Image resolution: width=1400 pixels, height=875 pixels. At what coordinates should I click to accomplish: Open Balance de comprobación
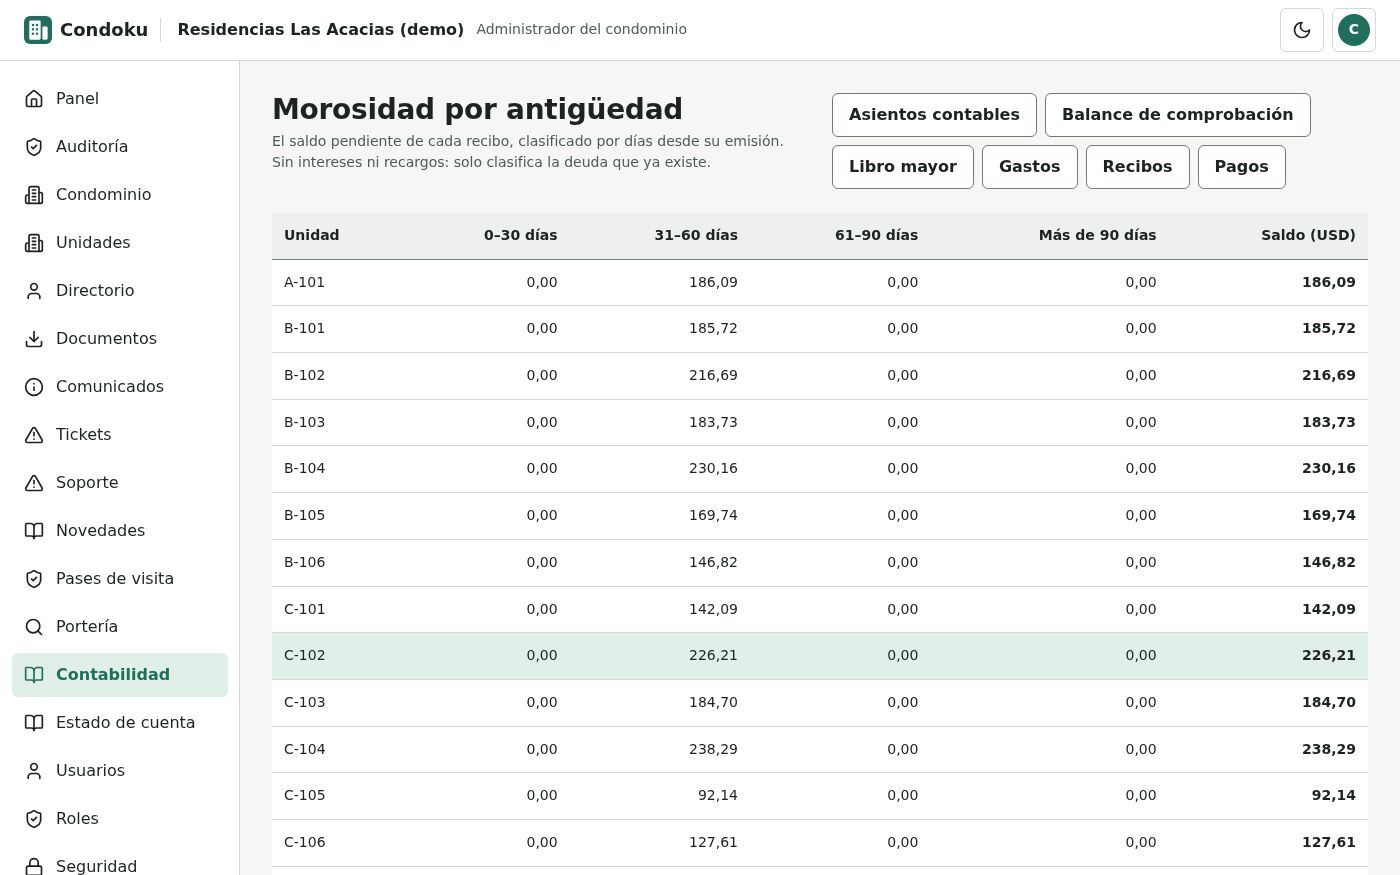coord(1177,115)
